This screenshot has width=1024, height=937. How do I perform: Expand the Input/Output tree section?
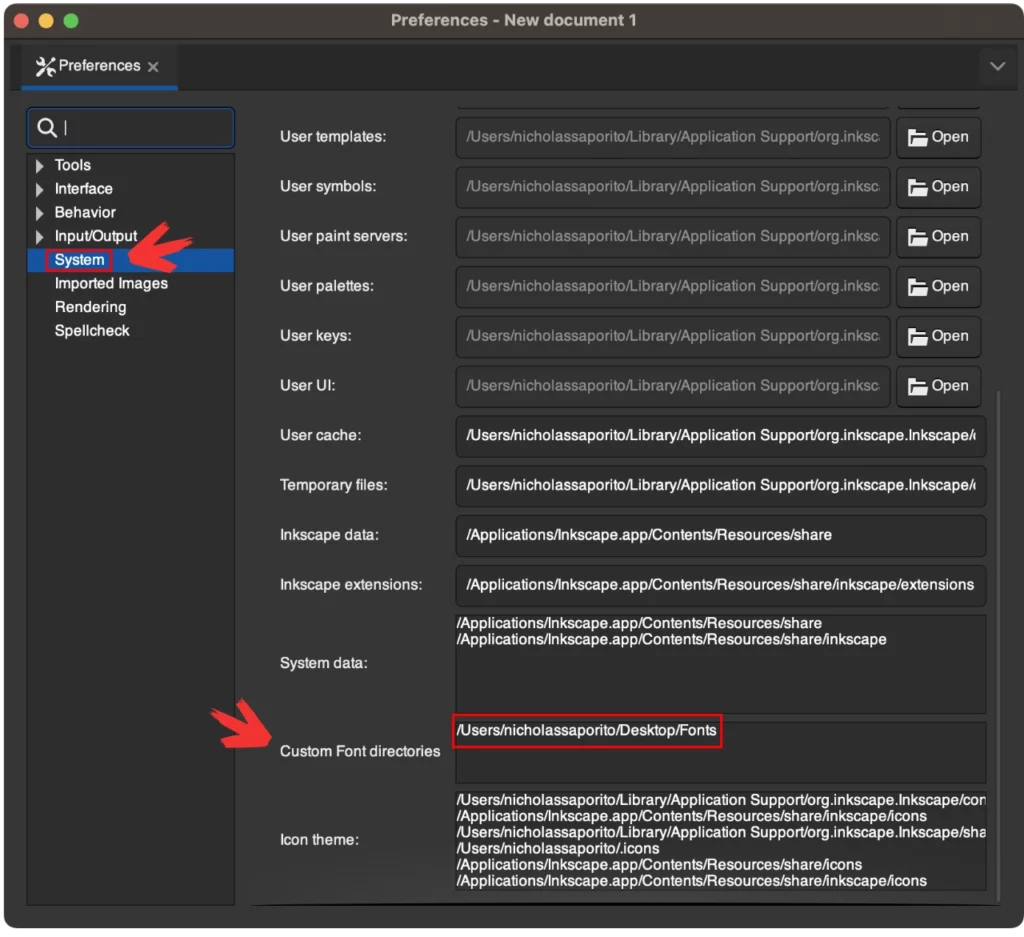(40, 237)
